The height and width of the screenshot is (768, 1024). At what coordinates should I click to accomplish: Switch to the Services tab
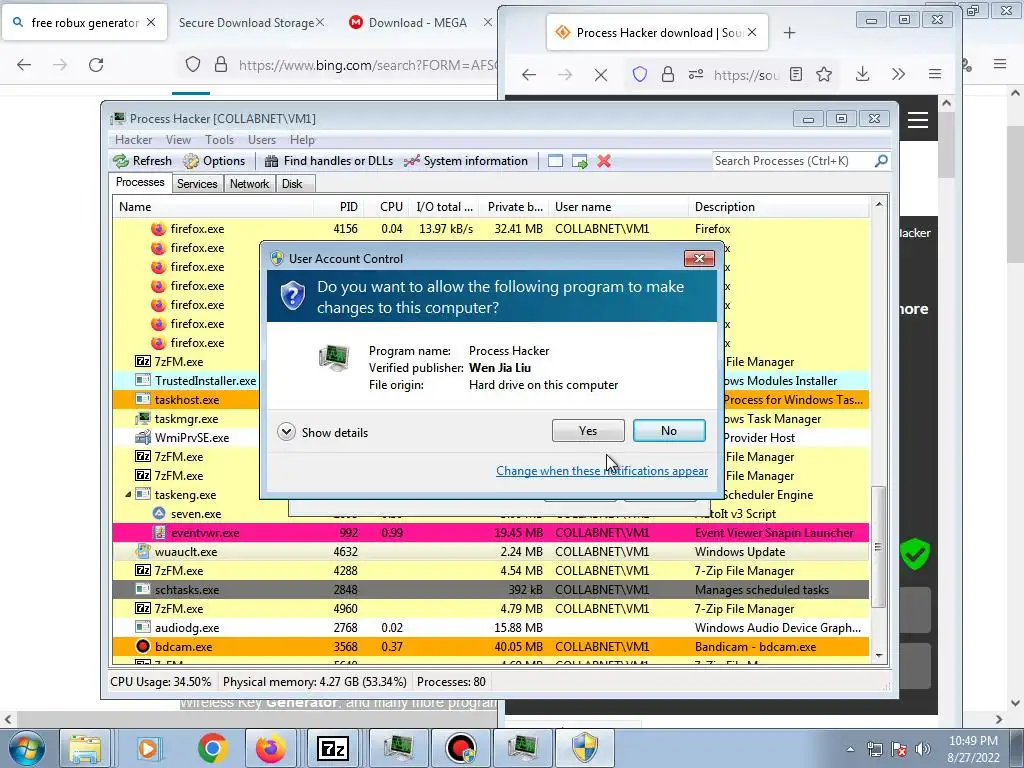tap(197, 184)
